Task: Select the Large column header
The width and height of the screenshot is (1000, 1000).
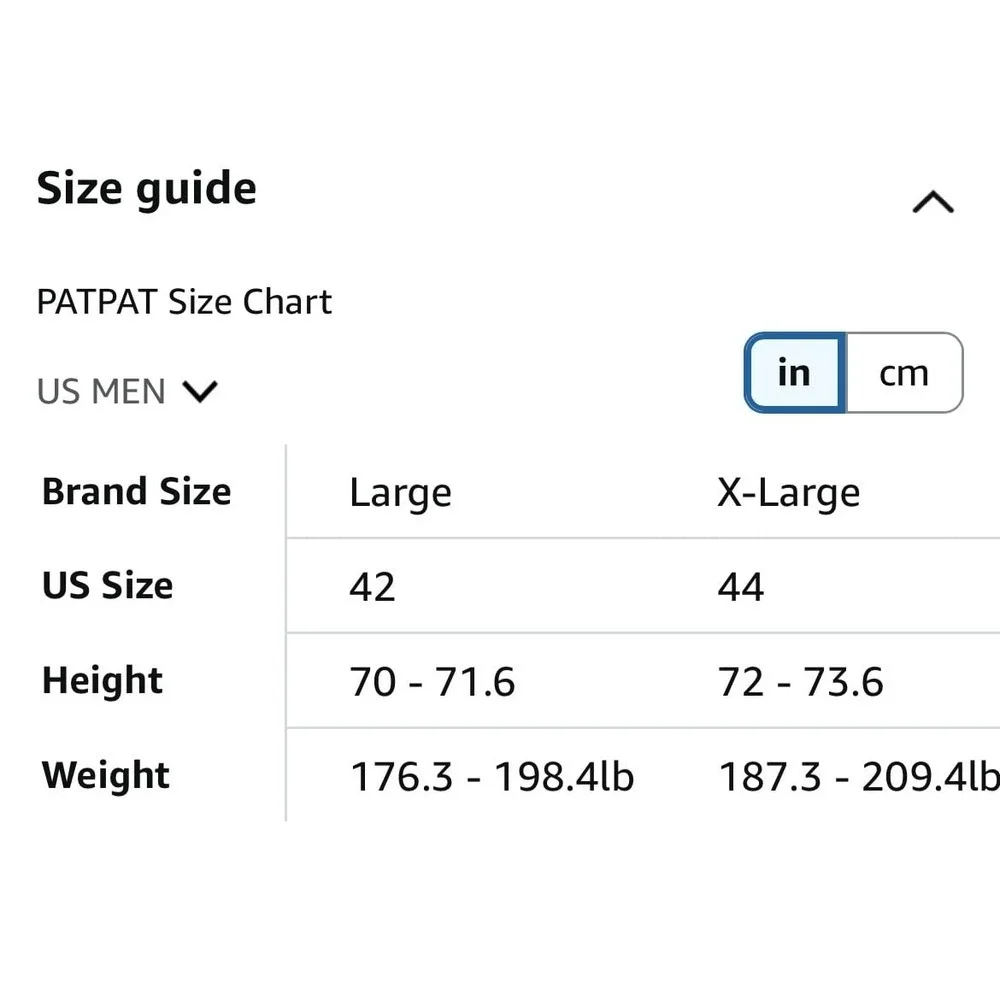Action: 401,493
